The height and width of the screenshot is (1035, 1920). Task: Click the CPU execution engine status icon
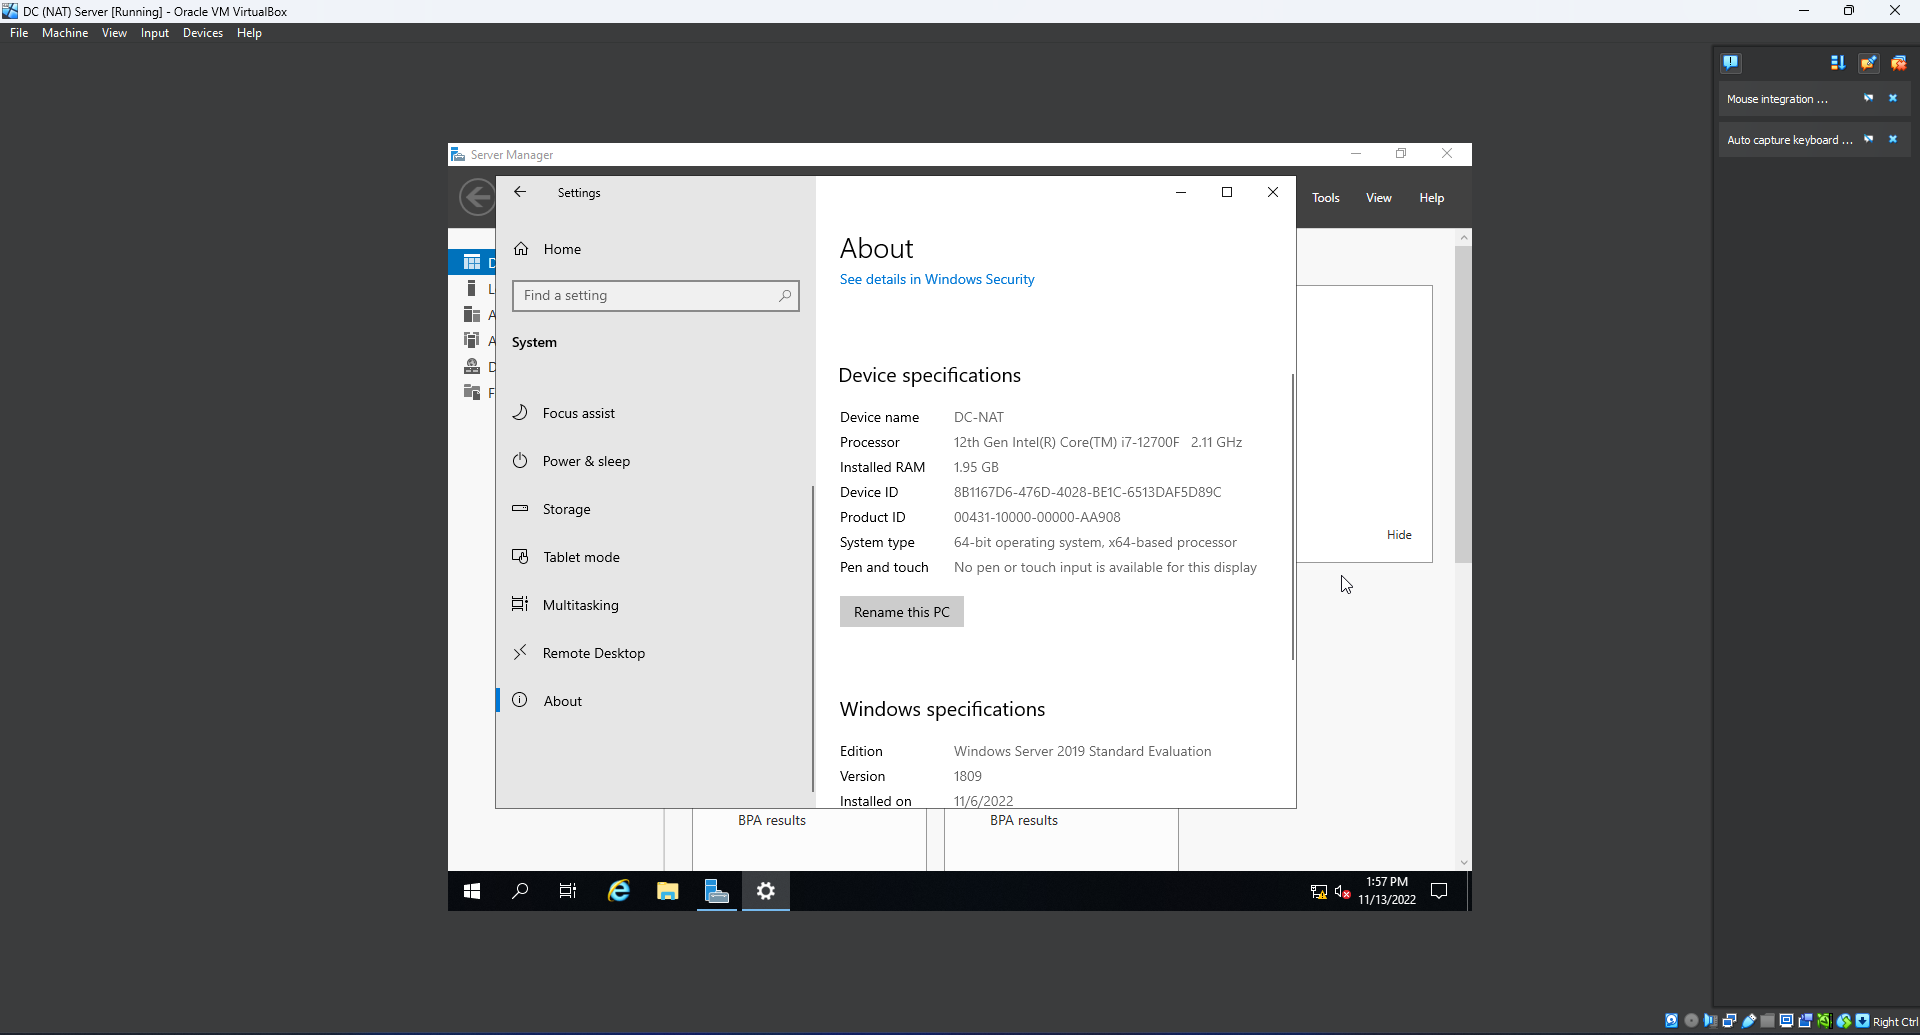coord(1825,1021)
